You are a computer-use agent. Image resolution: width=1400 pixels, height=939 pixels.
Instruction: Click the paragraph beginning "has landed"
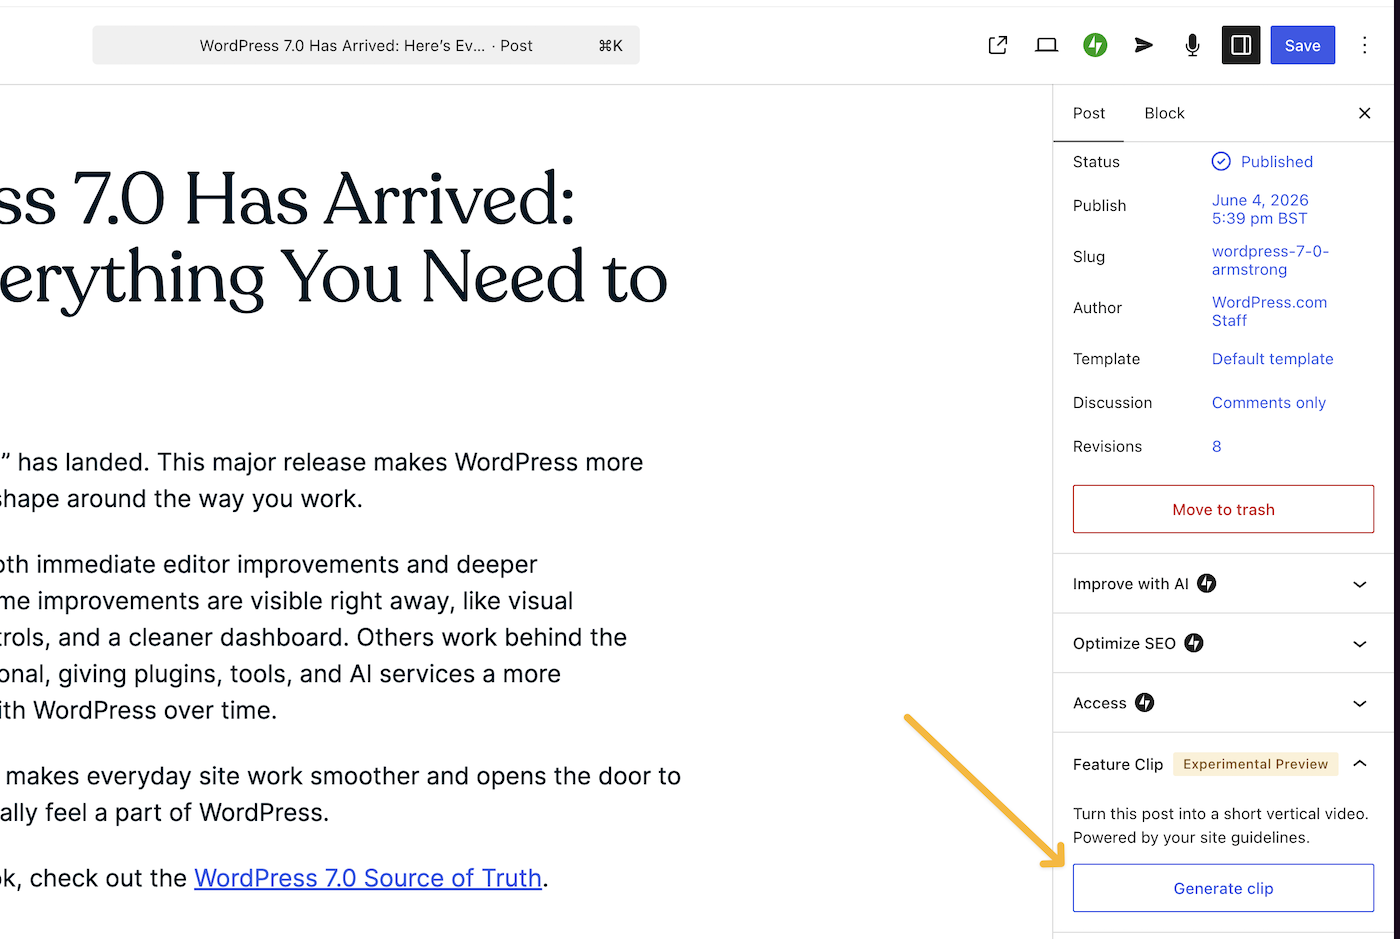321,480
